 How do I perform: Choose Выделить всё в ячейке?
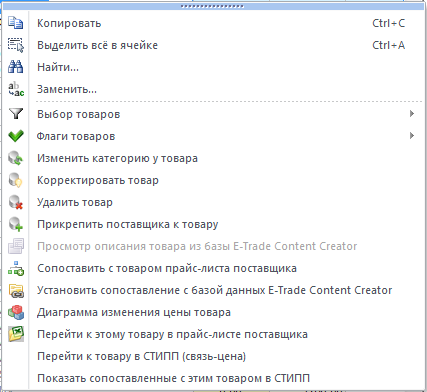coord(214,45)
